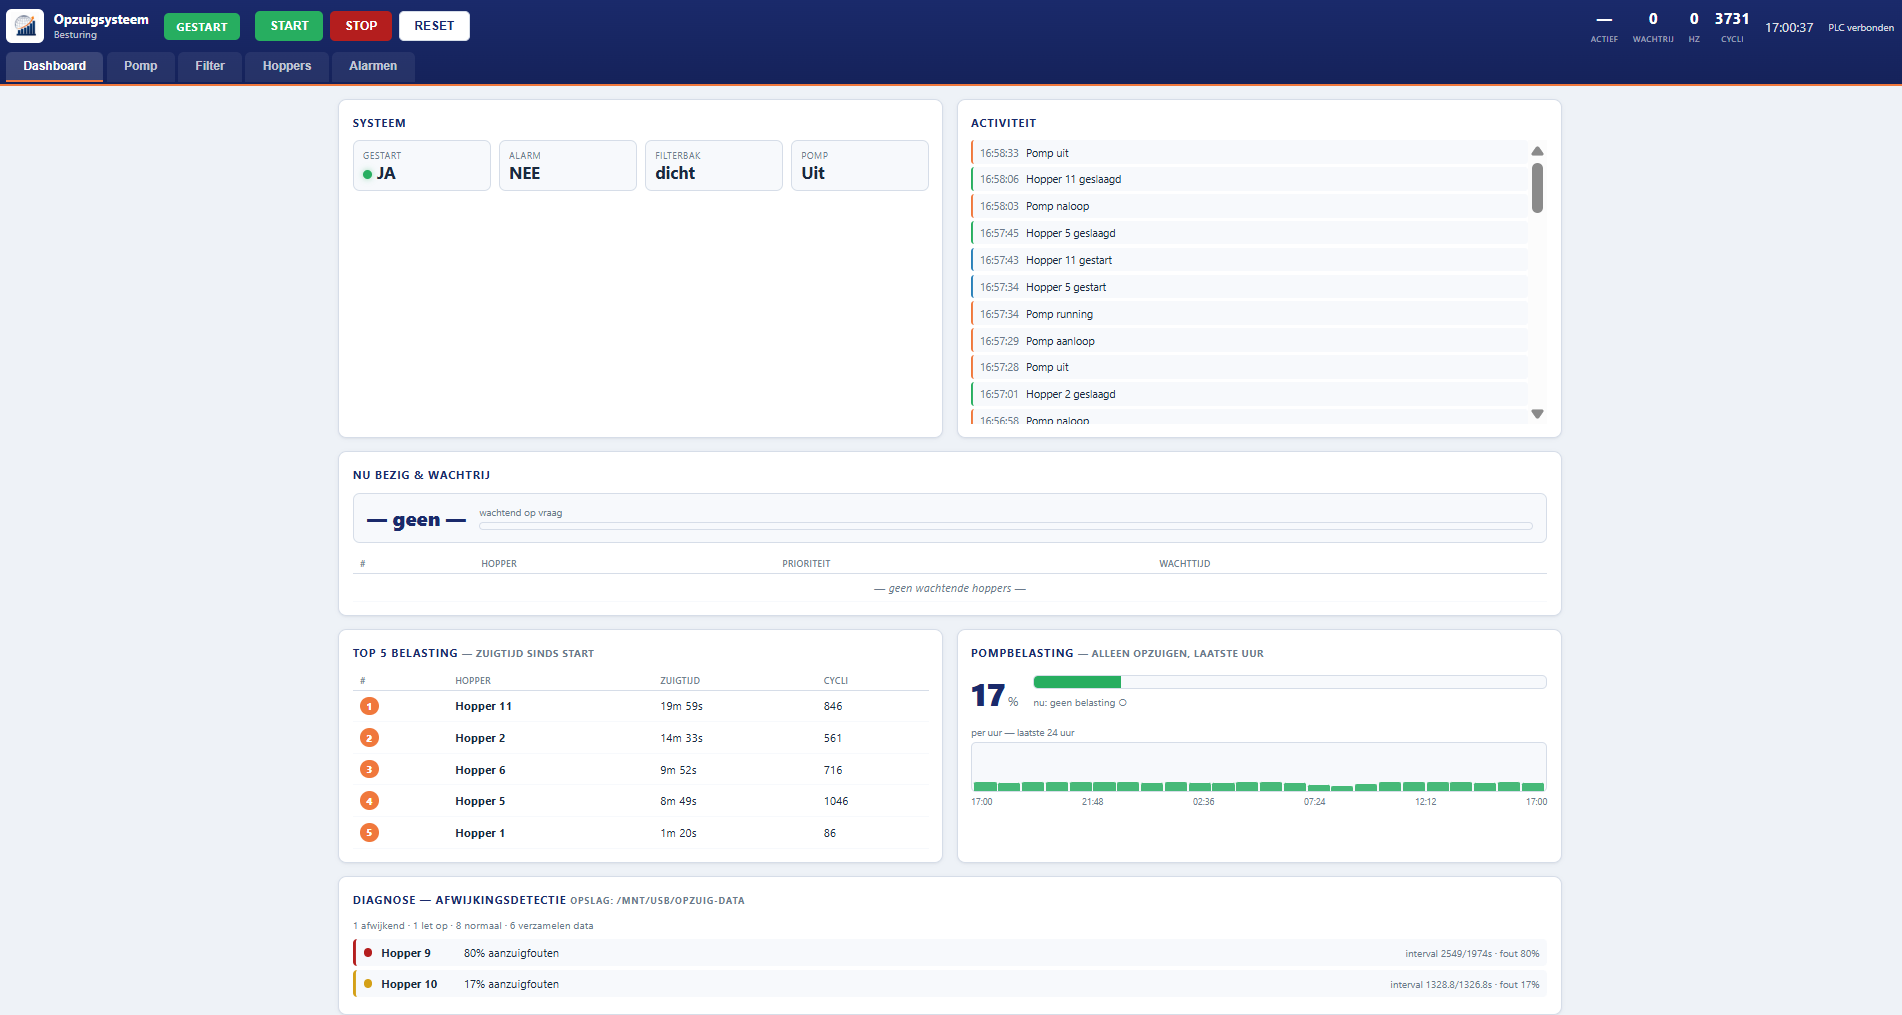This screenshot has width=1902, height=1015.
Task: Select the '16:57:28 Pomp uit' entry
Action: [1249, 367]
